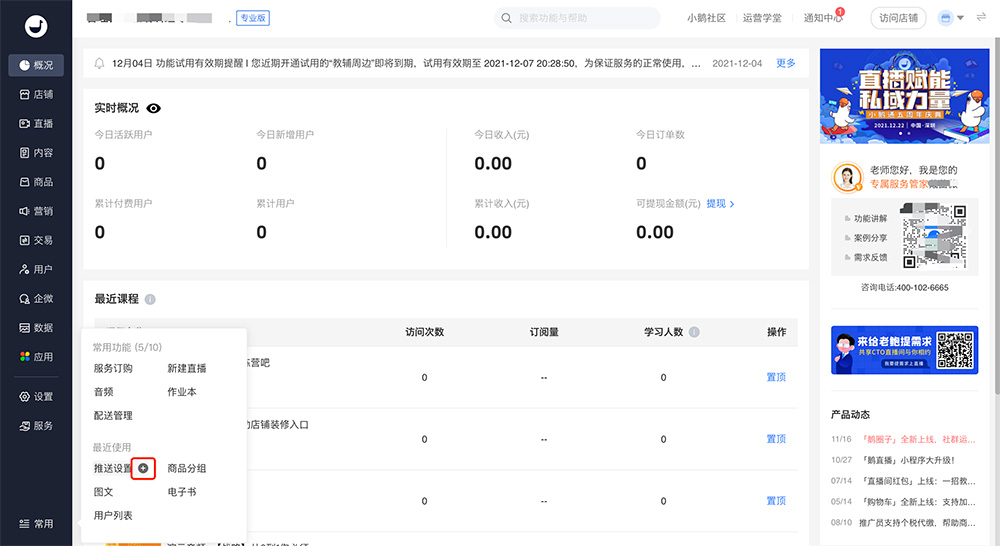Open the 营销 (Marketing) sidebar section
Viewport: 1000px width, 546px height.
[36, 211]
